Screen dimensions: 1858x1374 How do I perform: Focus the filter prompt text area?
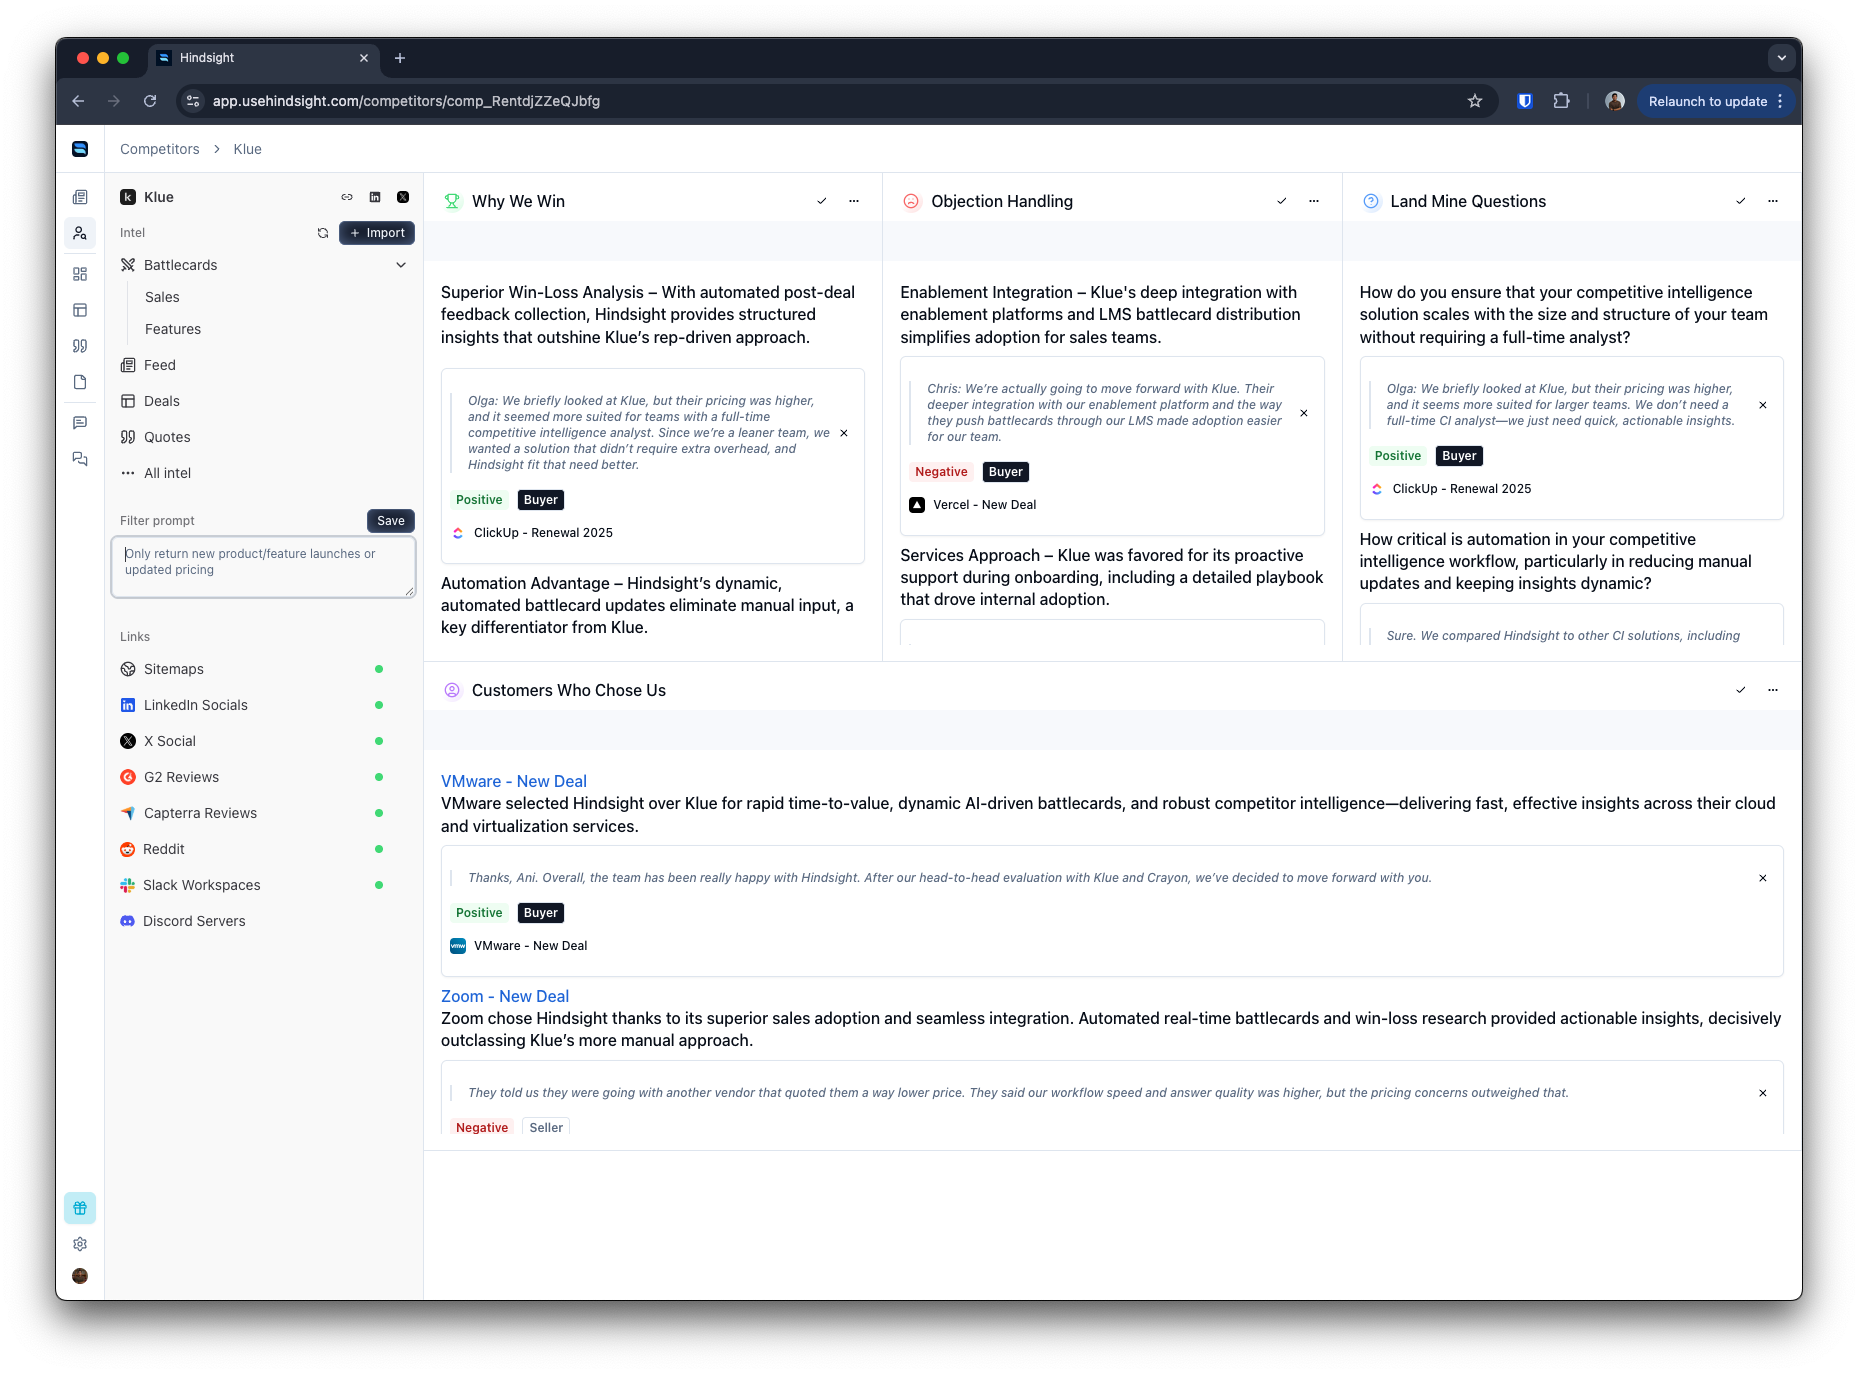pos(264,567)
